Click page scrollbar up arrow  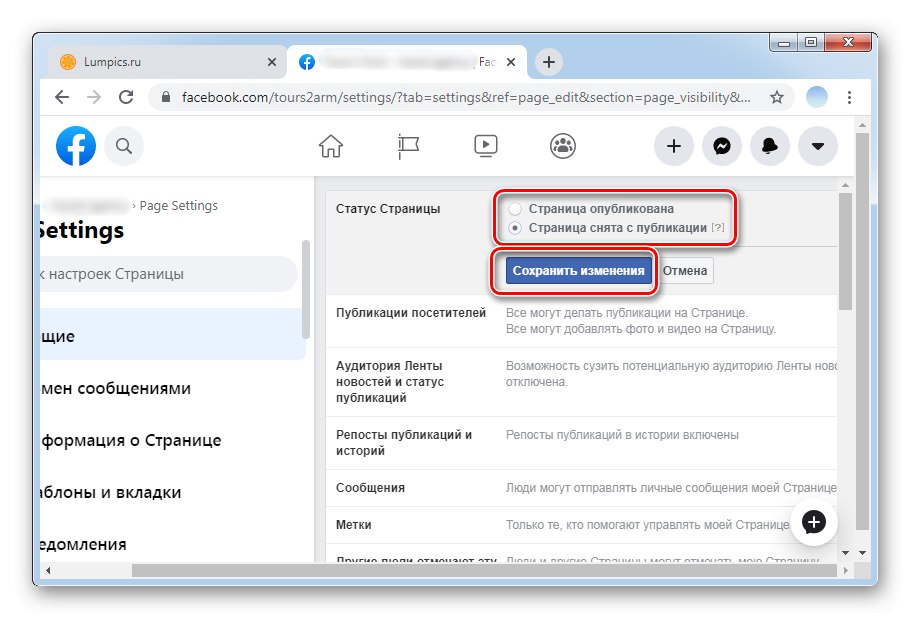(x=862, y=125)
